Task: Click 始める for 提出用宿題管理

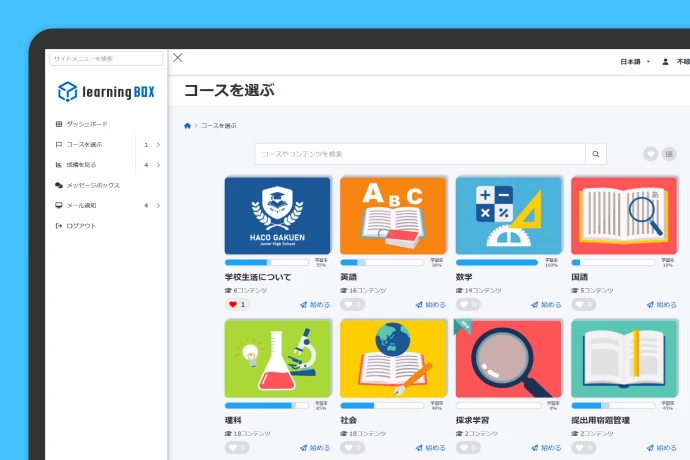Action: click(x=661, y=448)
